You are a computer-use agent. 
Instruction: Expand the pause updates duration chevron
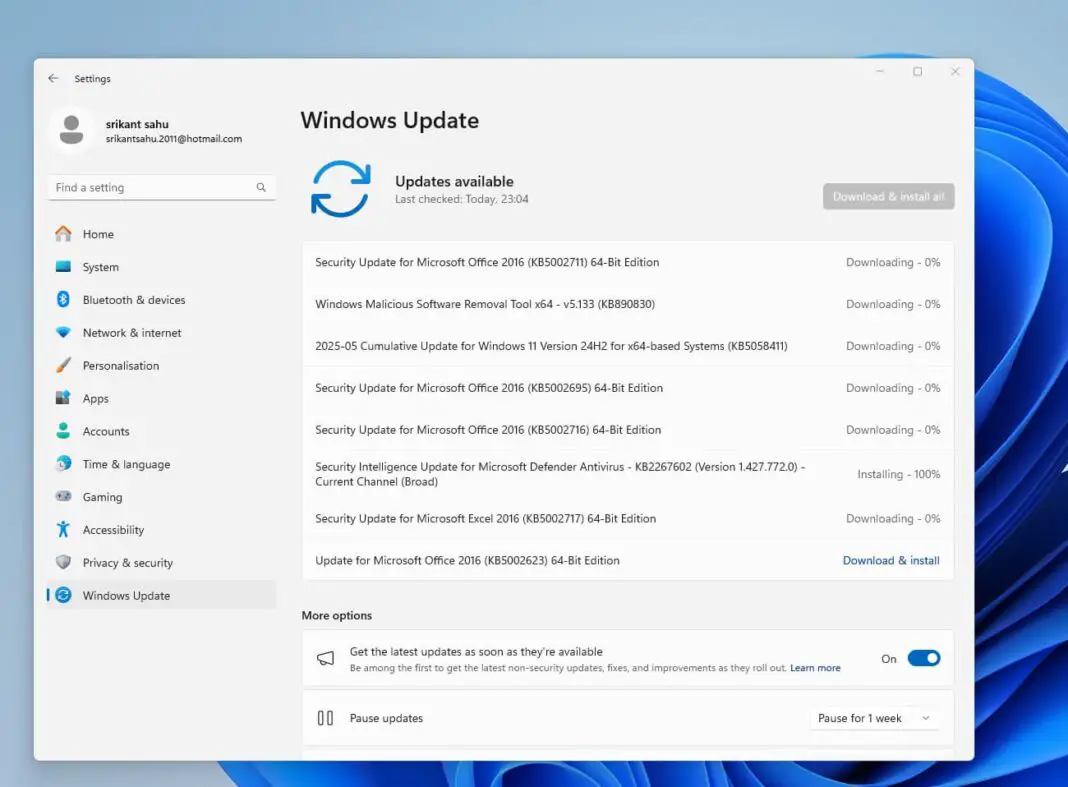click(x=926, y=717)
